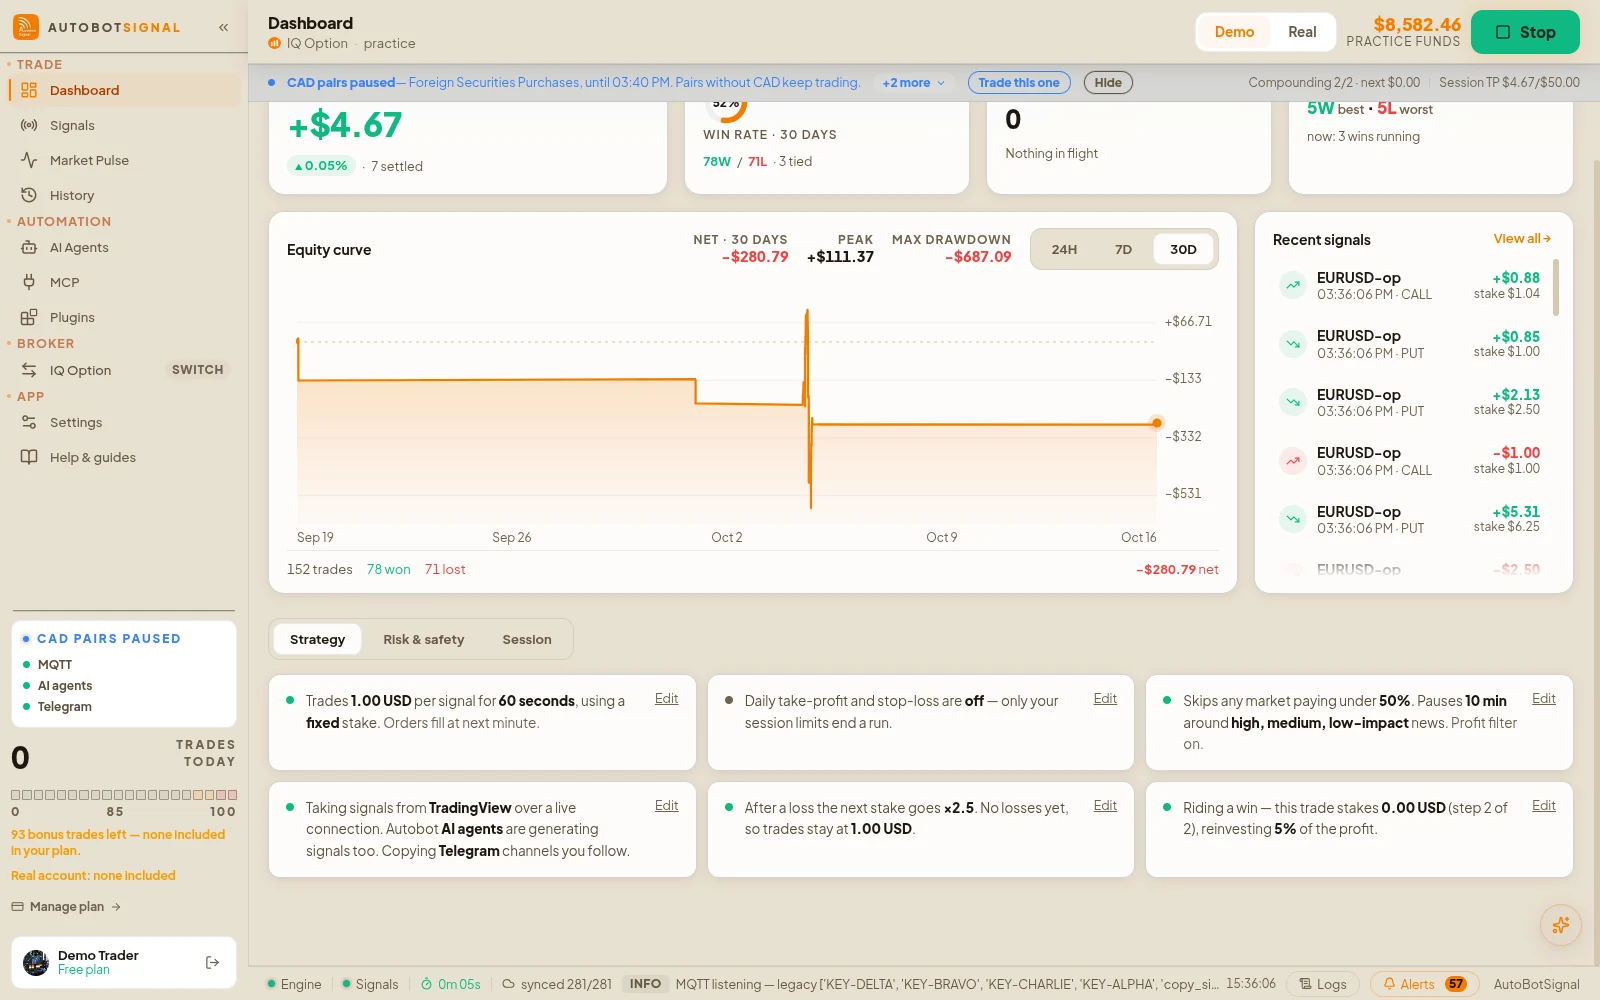This screenshot has height=1000, width=1600.
Task: Click the logout icon beside Demo Trader
Action: (212, 962)
